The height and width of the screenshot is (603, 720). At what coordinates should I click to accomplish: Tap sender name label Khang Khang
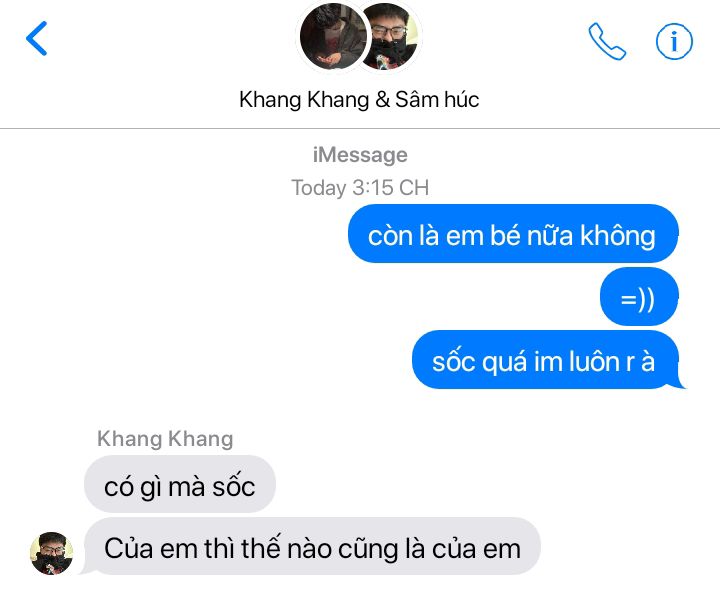(165, 439)
